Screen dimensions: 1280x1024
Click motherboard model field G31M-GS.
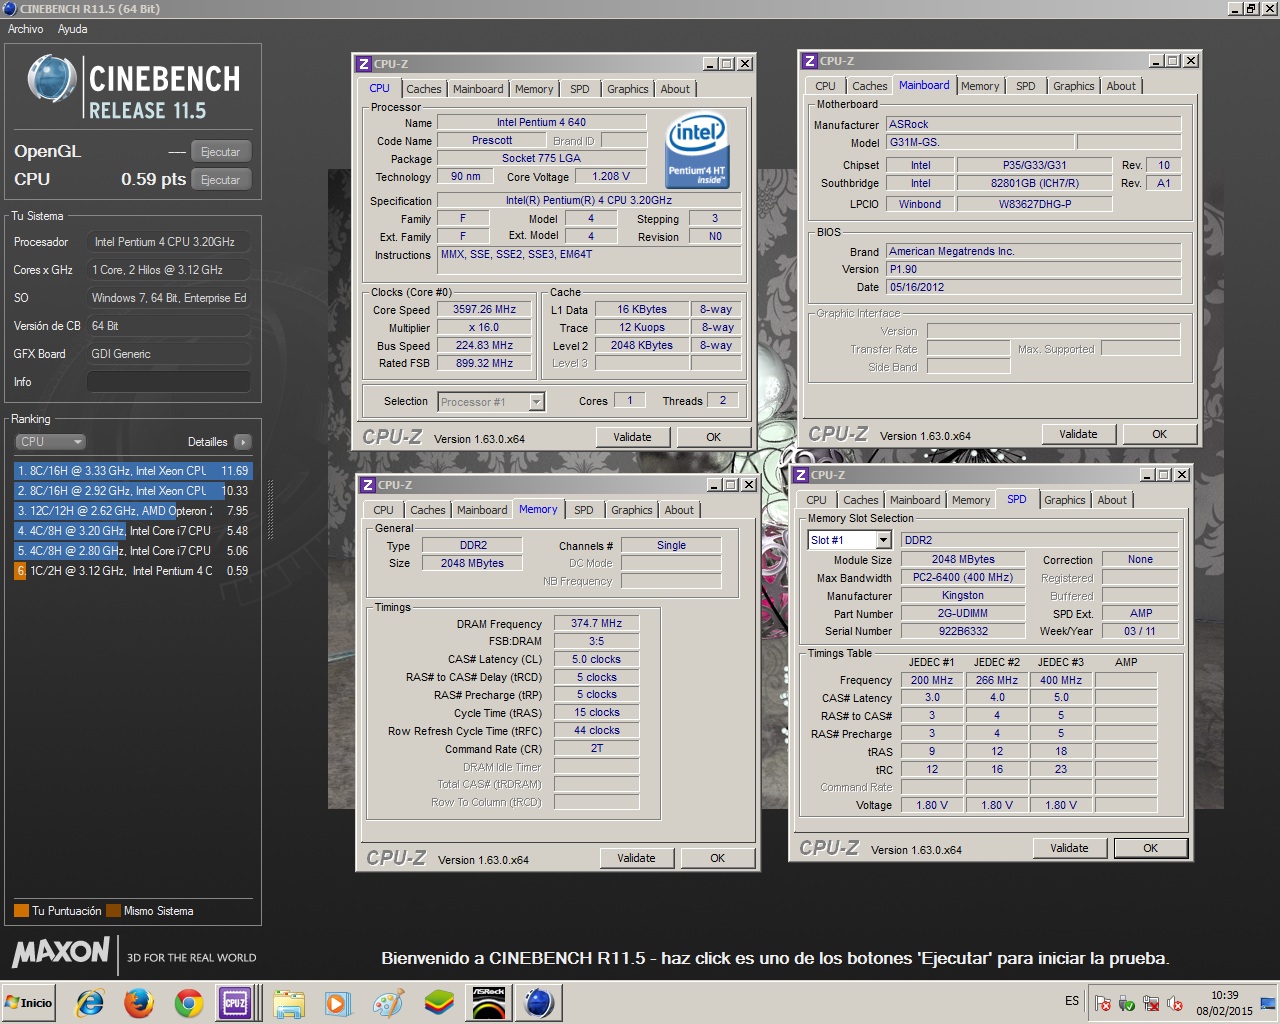[x=979, y=142]
